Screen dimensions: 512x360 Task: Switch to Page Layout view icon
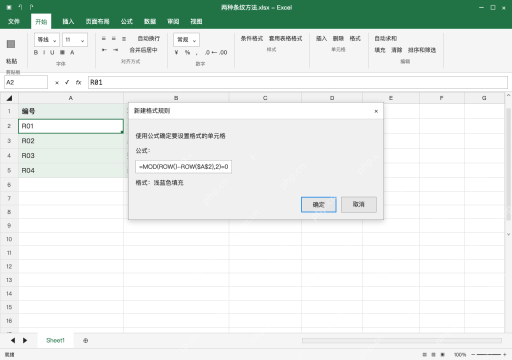click(x=433, y=355)
